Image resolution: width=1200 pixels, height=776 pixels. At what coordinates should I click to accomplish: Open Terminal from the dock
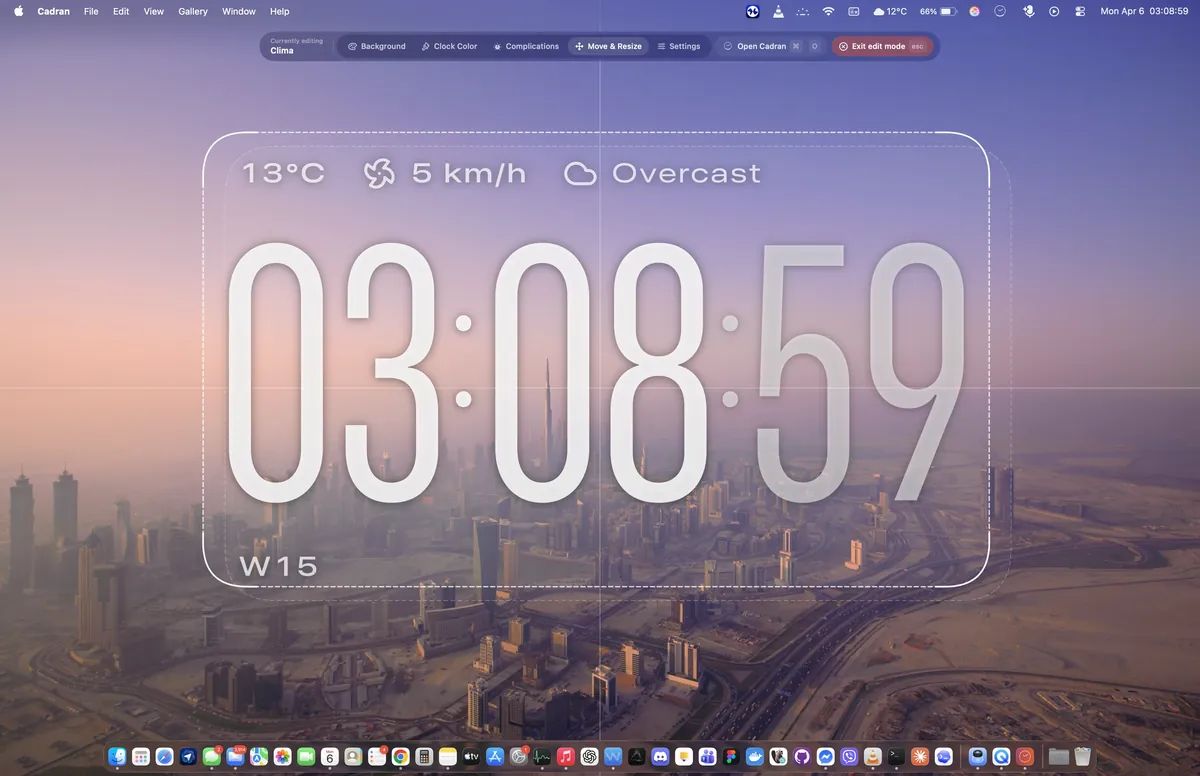coord(896,757)
